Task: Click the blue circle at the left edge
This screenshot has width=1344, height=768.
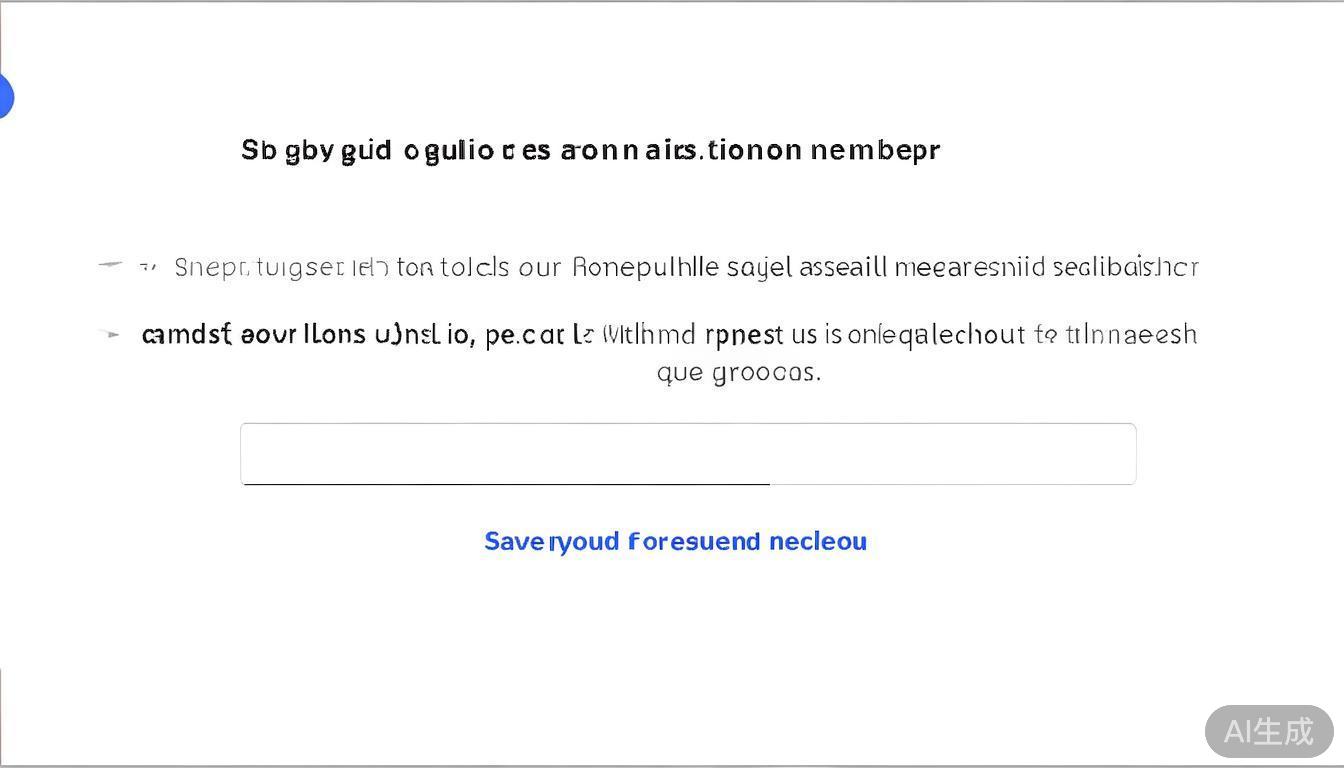Action: [x=4, y=97]
